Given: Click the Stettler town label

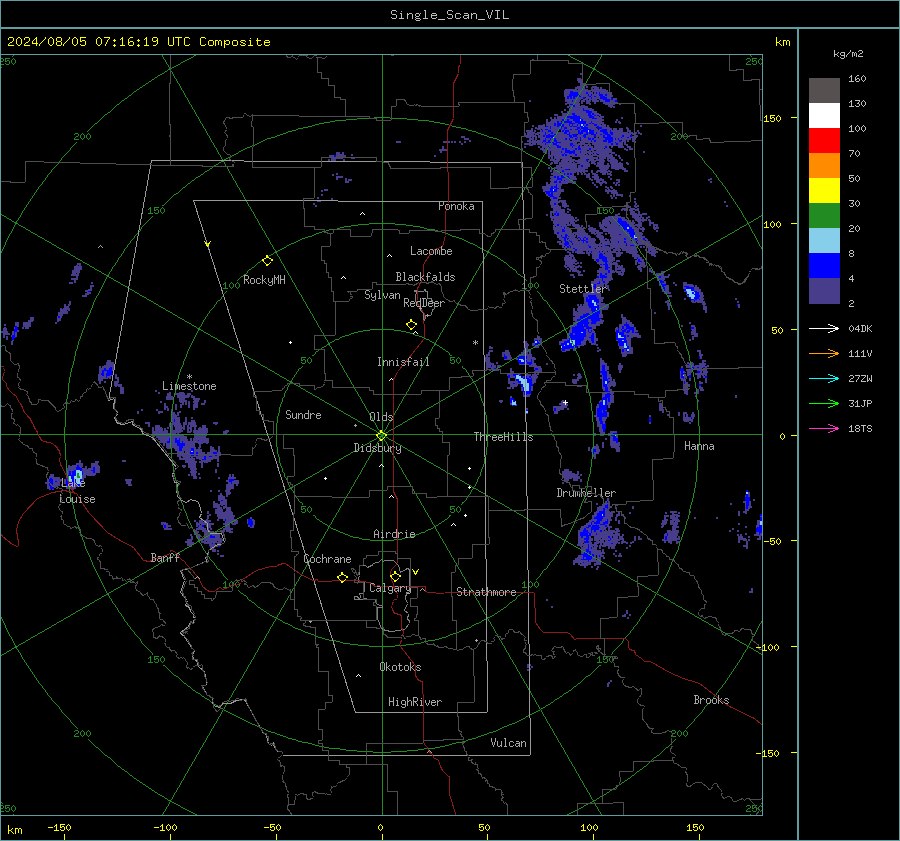Looking at the screenshot, I should [583, 289].
